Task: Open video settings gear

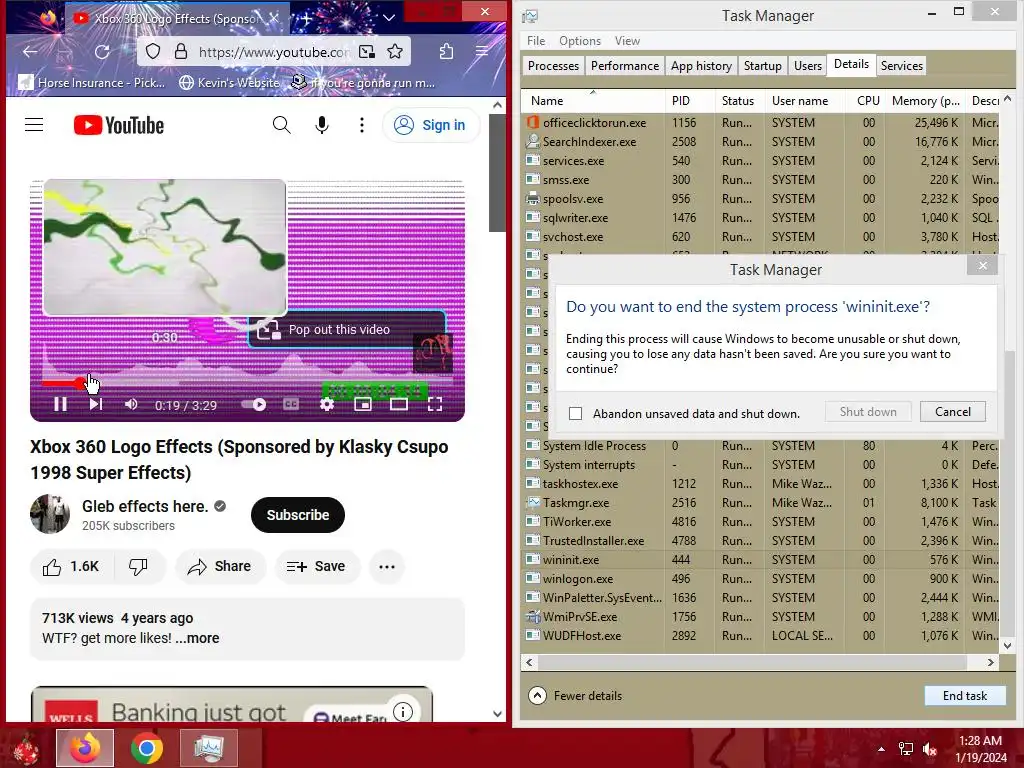Action: click(327, 405)
